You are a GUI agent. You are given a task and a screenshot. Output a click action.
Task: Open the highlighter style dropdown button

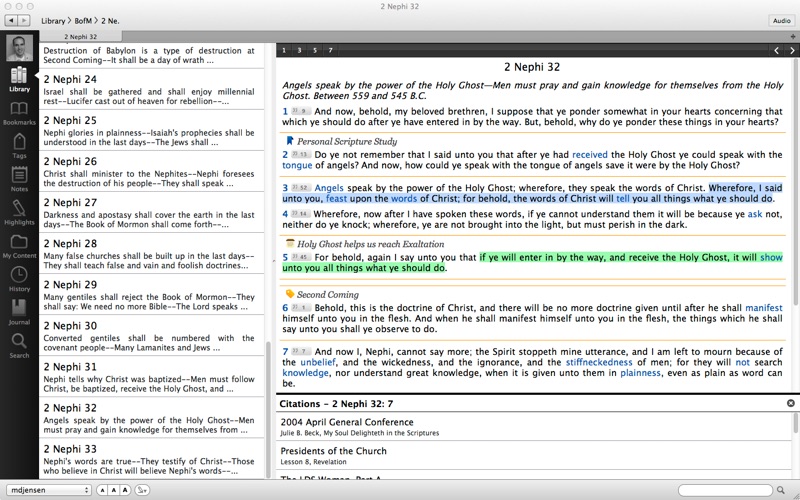tap(142, 490)
